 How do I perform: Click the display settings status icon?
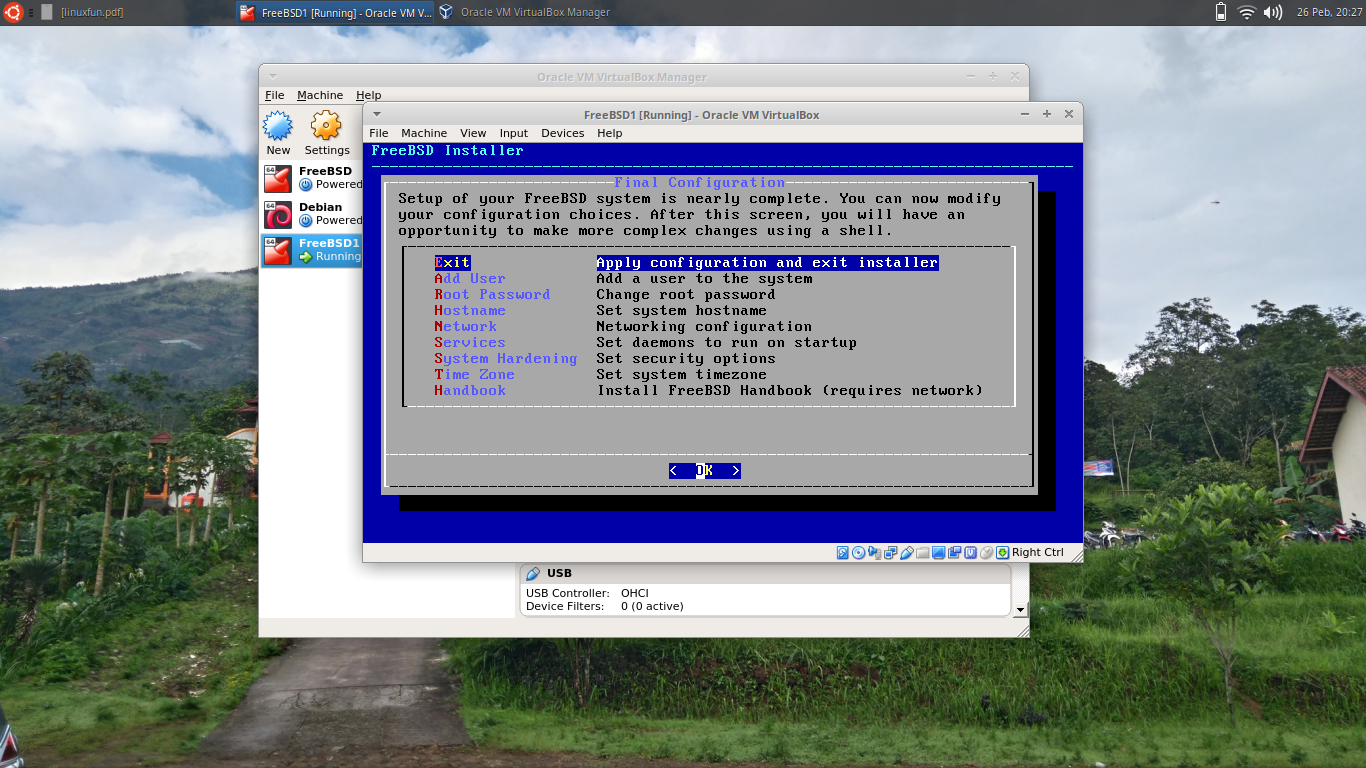click(938, 552)
